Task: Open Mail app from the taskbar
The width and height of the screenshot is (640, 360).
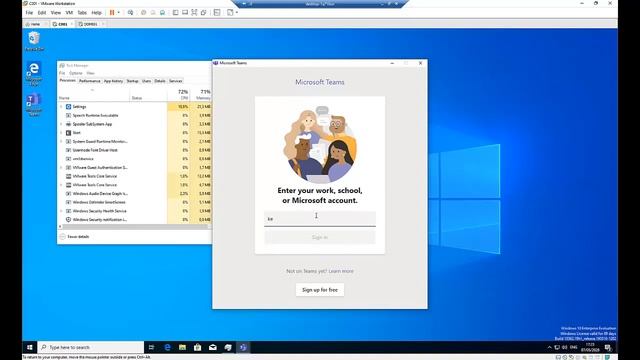Action: tap(213, 347)
